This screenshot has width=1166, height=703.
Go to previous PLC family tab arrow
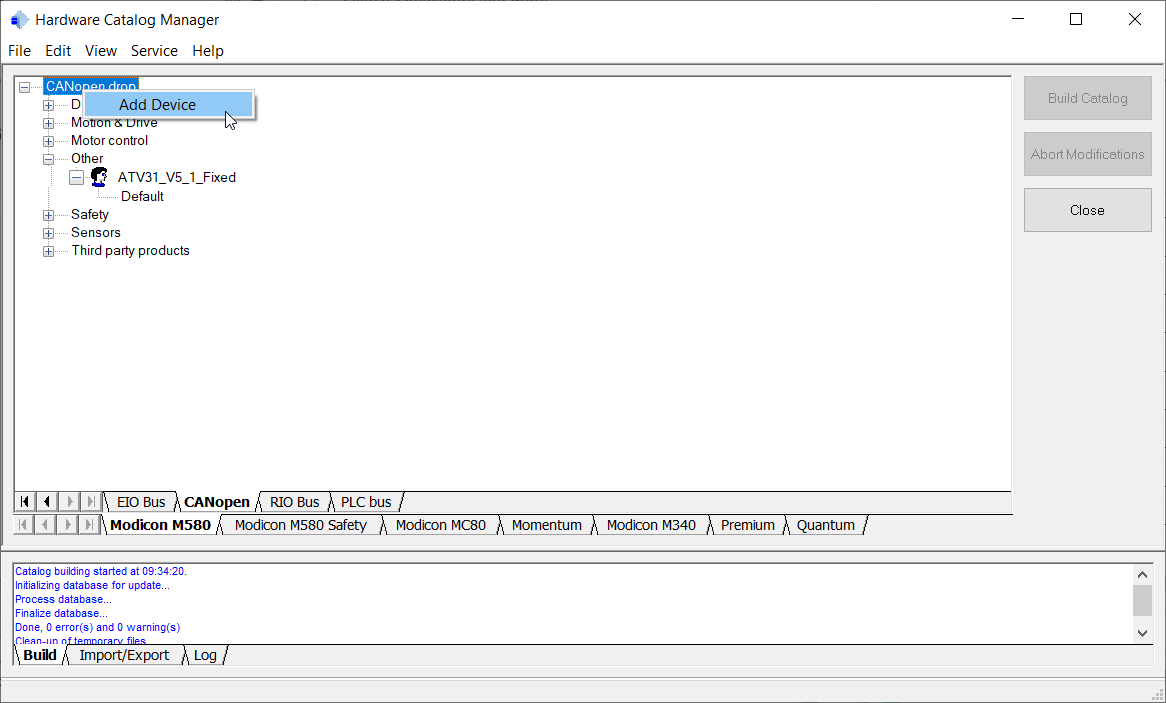tap(45, 524)
